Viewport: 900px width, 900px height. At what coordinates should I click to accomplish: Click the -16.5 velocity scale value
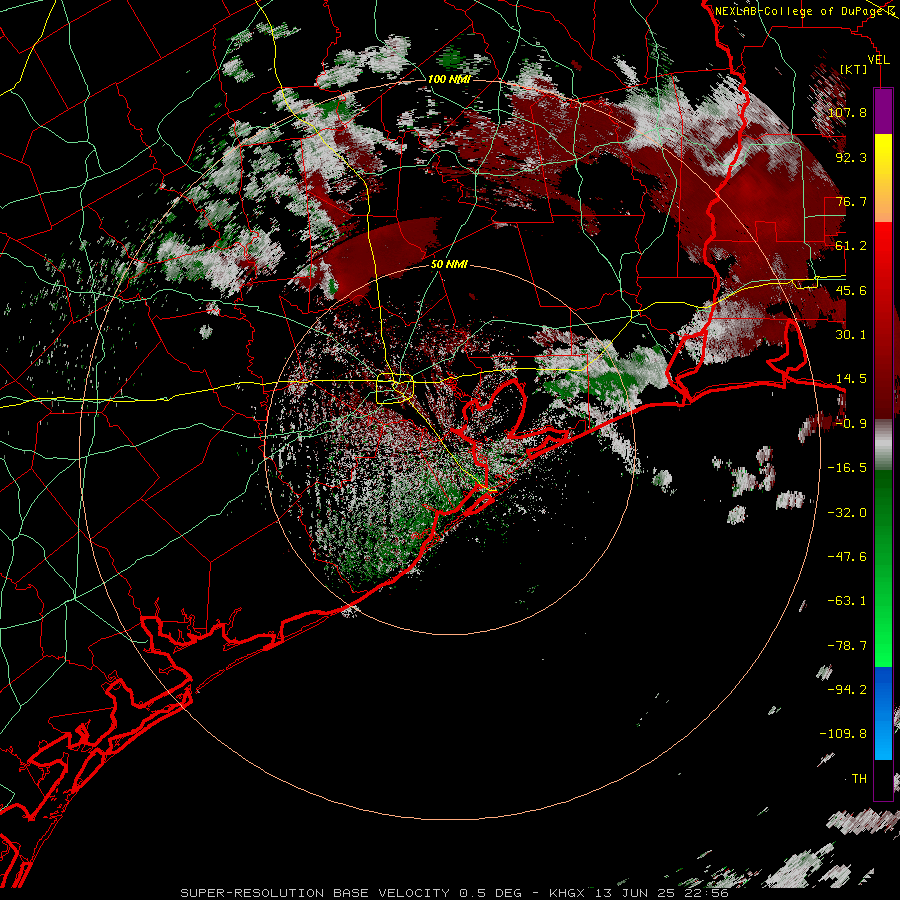(847, 468)
